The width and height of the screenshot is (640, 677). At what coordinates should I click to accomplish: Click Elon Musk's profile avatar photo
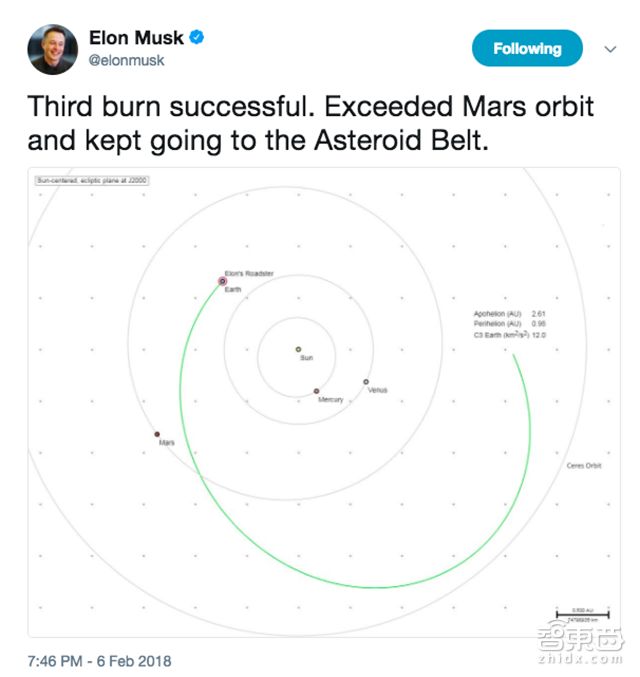pyautogui.click(x=53, y=50)
